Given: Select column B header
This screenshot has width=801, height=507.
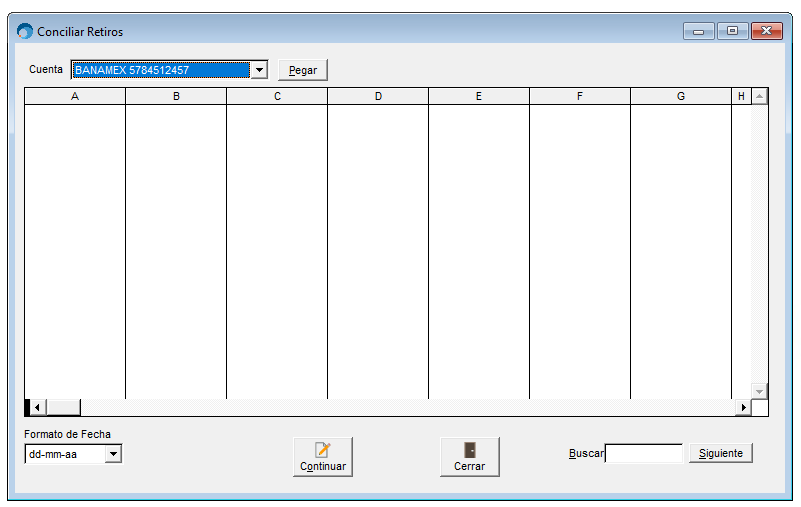Looking at the screenshot, I should [176, 96].
